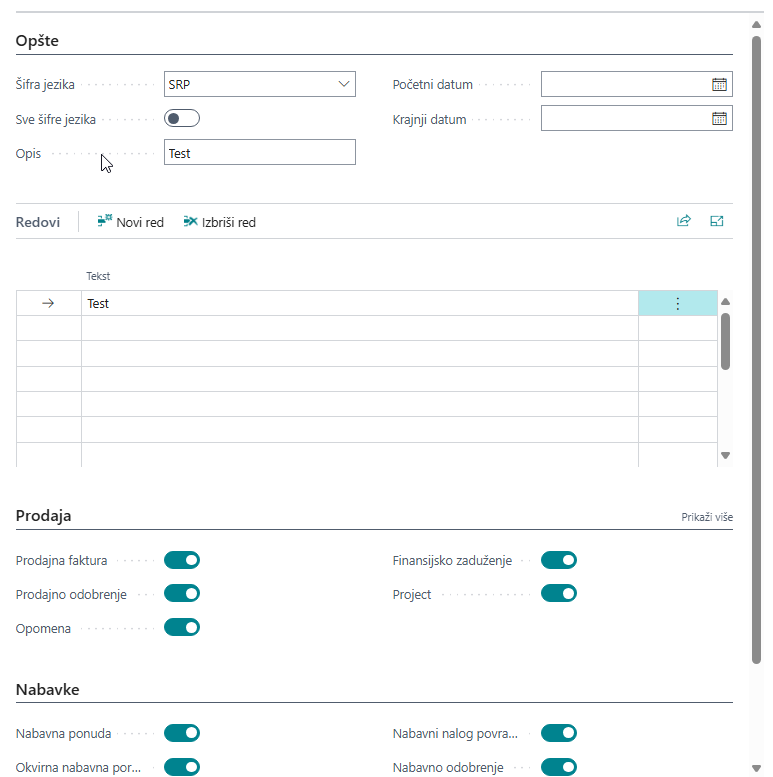Open the Početni datum calendar picker
The image size is (773, 777).
[x=719, y=85]
